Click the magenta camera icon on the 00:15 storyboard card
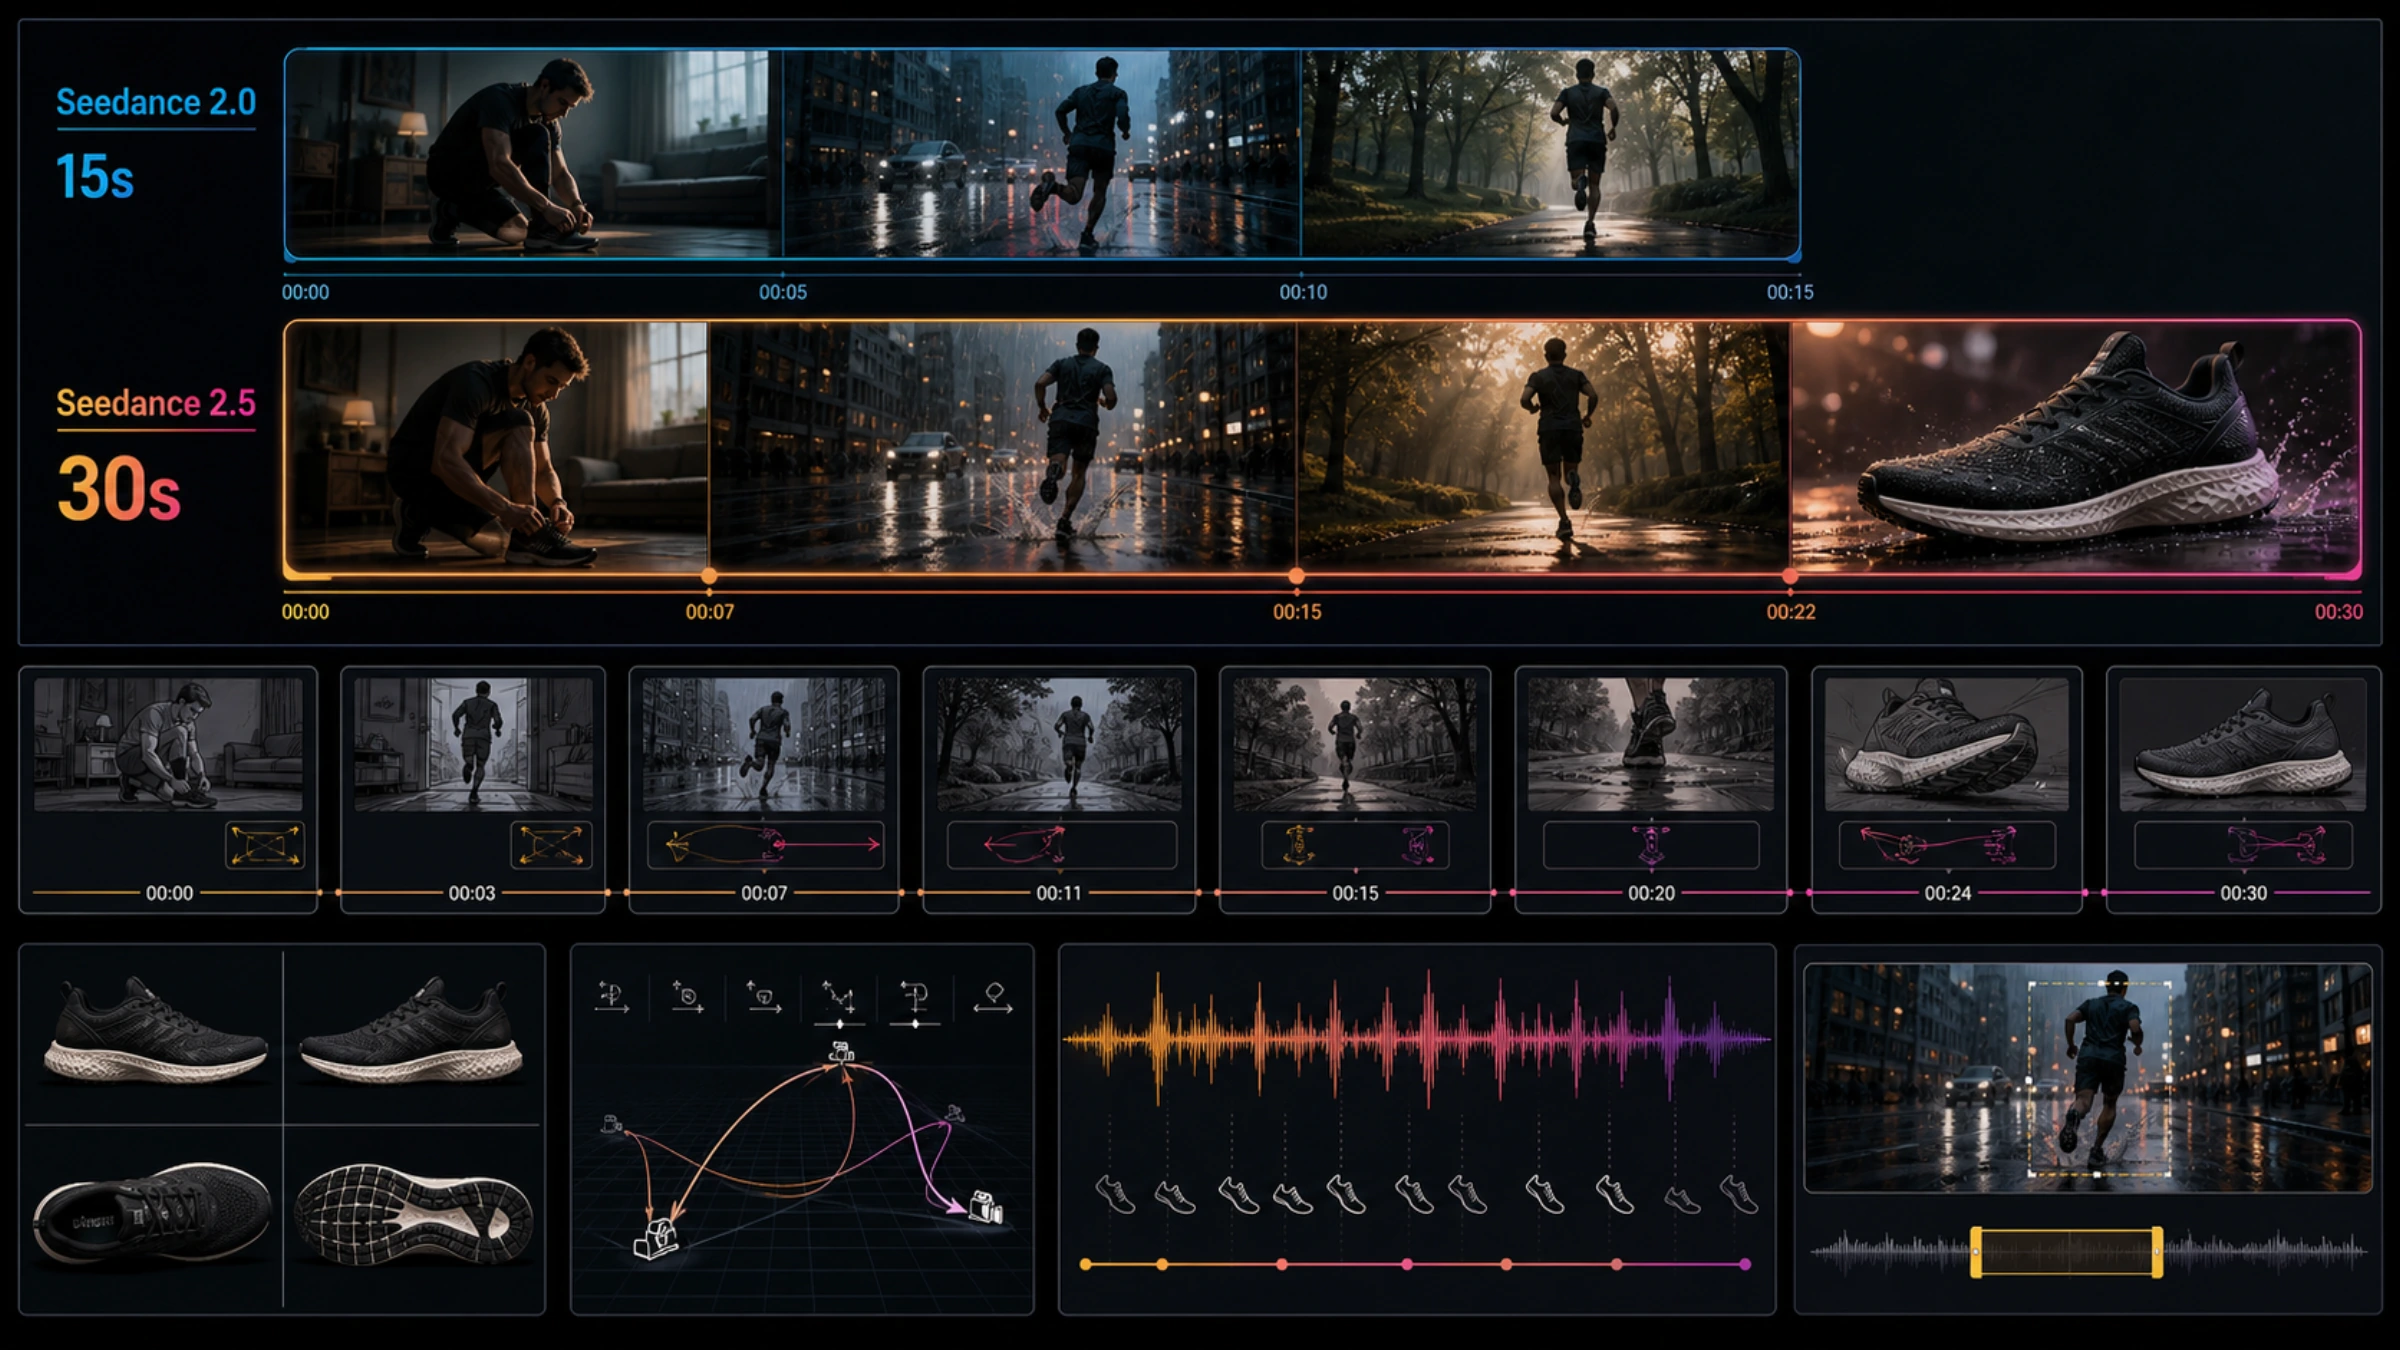Screen dimensions: 2400x1350 pyautogui.click(x=1418, y=845)
